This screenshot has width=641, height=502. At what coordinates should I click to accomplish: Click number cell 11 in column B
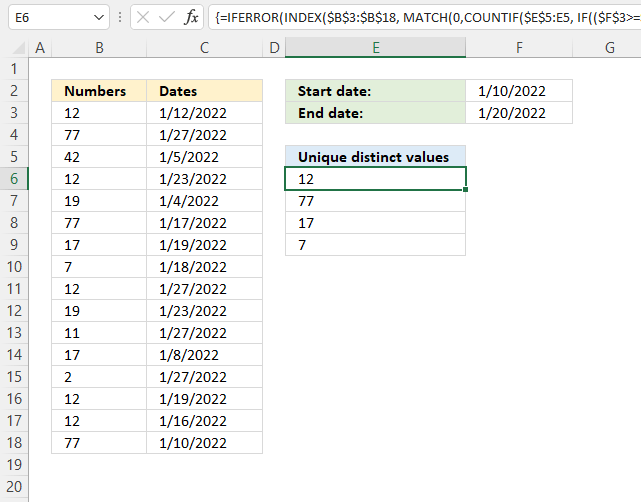(x=99, y=333)
